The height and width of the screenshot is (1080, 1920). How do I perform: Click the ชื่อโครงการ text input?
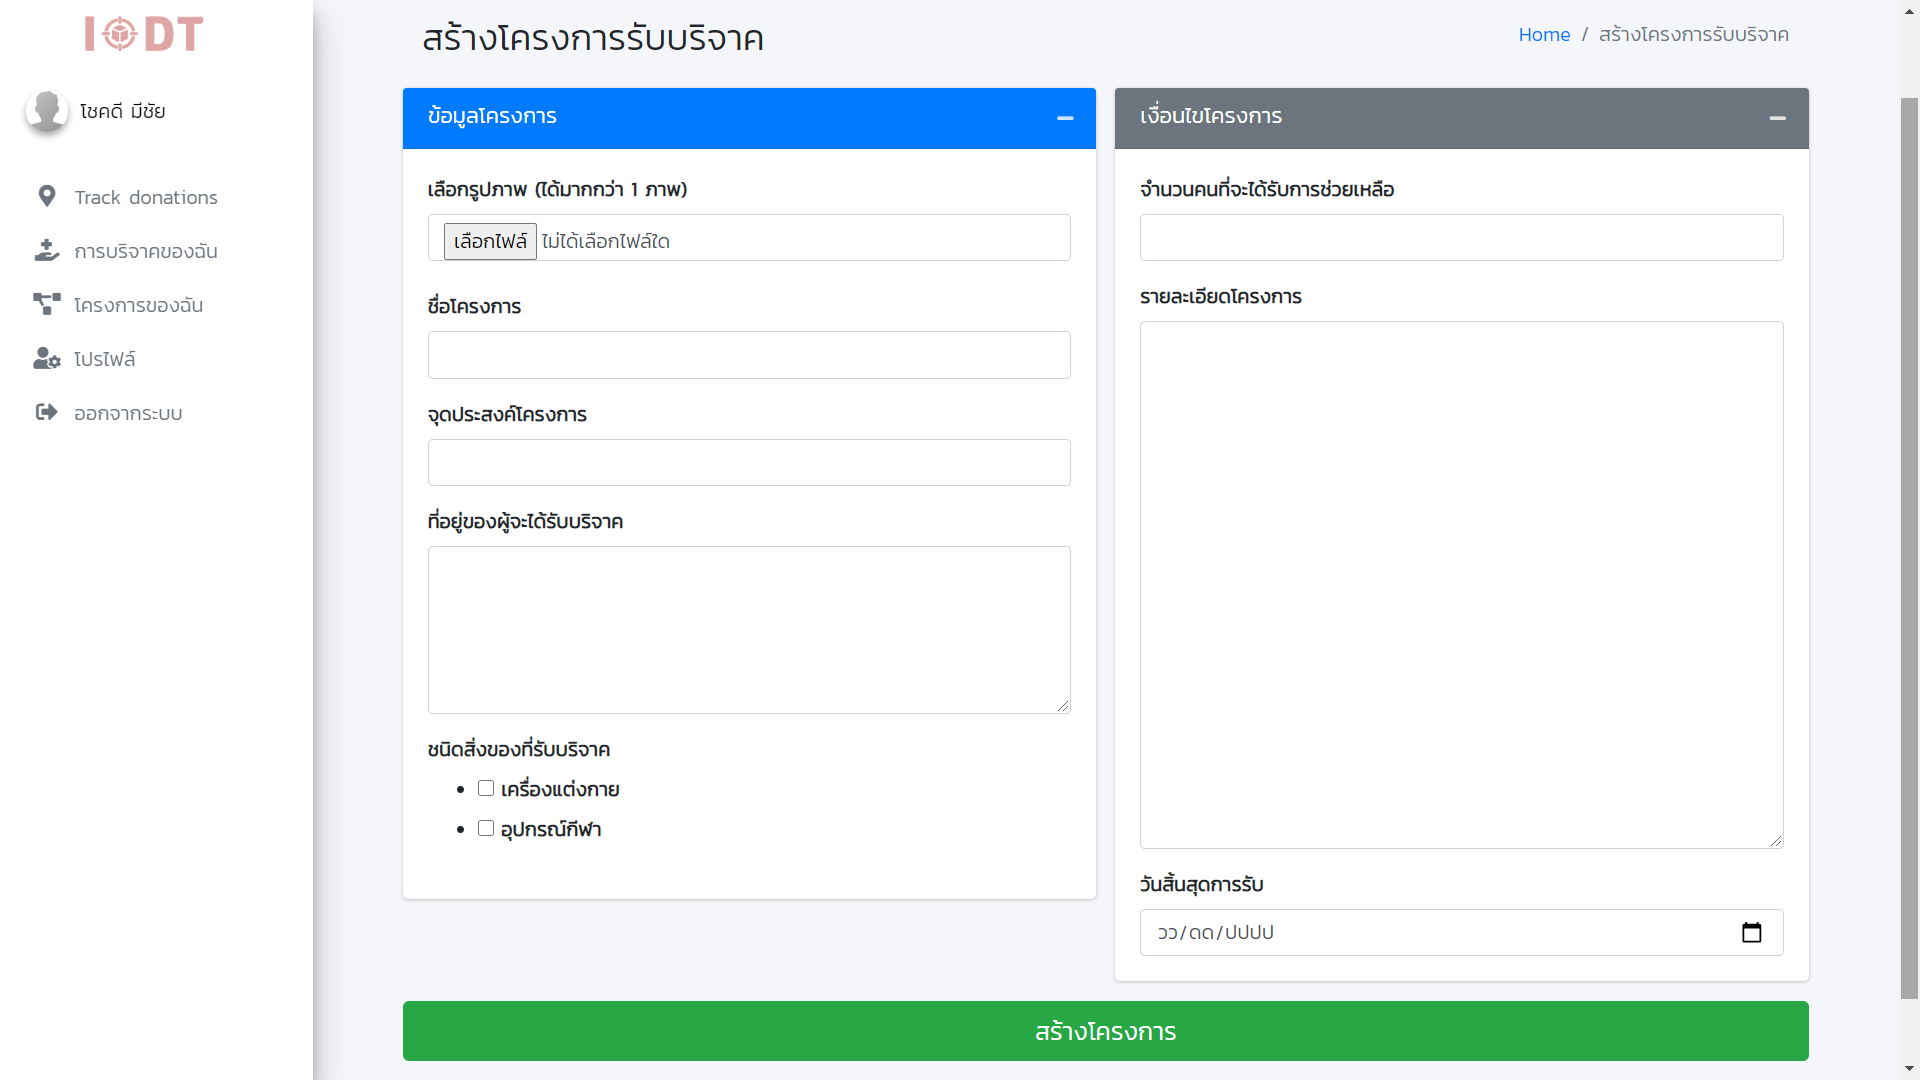click(749, 355)
